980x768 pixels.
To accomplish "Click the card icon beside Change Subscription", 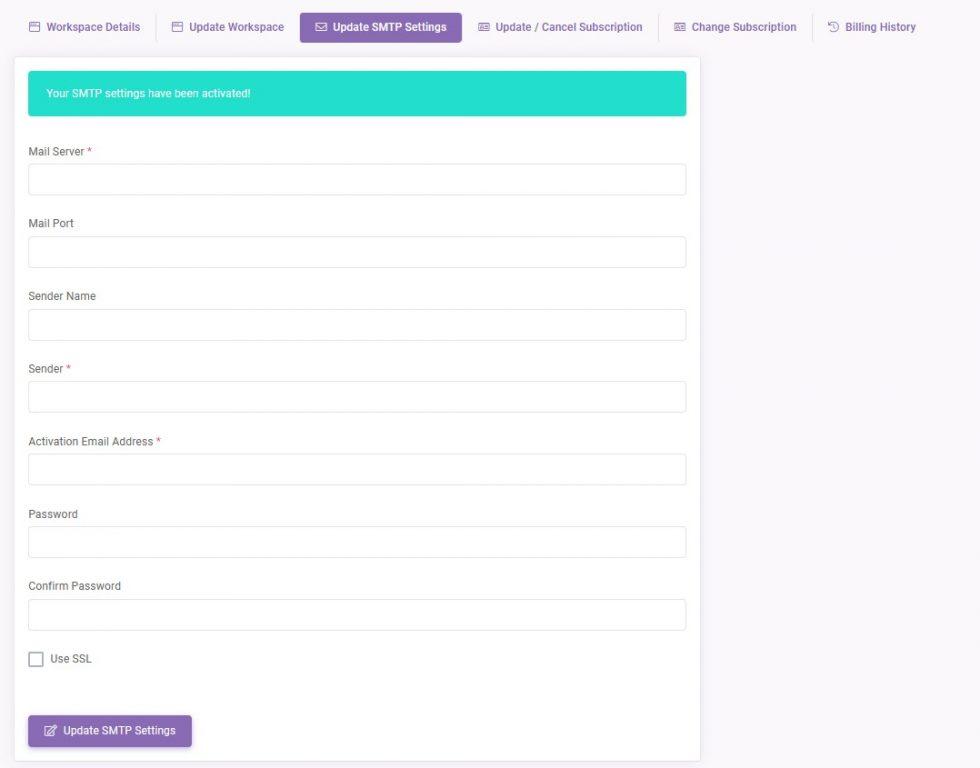I will (x=680, y=27).
